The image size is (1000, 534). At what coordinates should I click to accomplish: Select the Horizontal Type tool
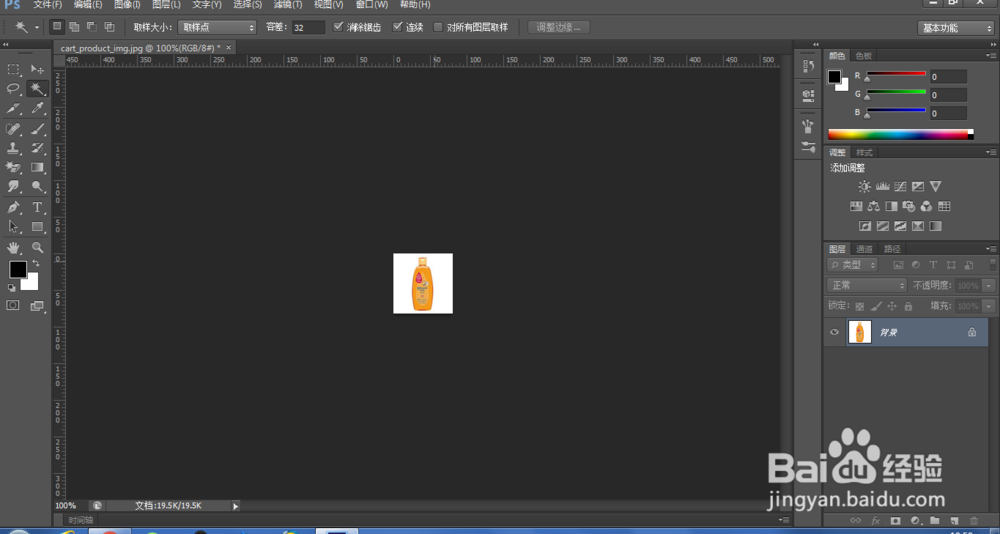point(38,207)
